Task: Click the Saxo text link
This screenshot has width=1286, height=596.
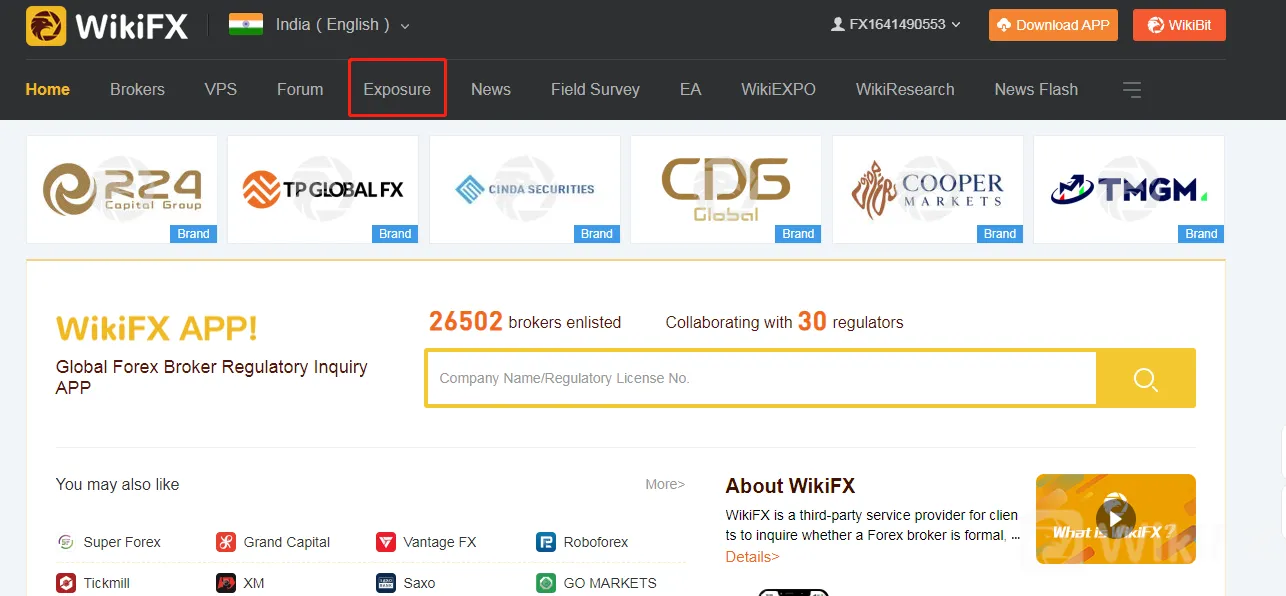Action: point(419,582)
